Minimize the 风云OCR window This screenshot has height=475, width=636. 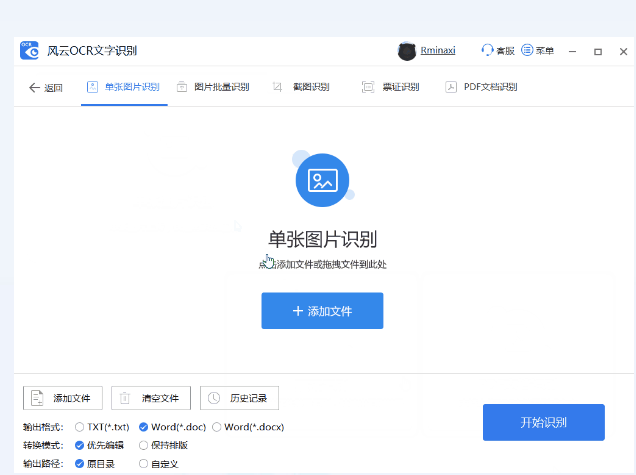pyautogui.click(x=572, y=52)
